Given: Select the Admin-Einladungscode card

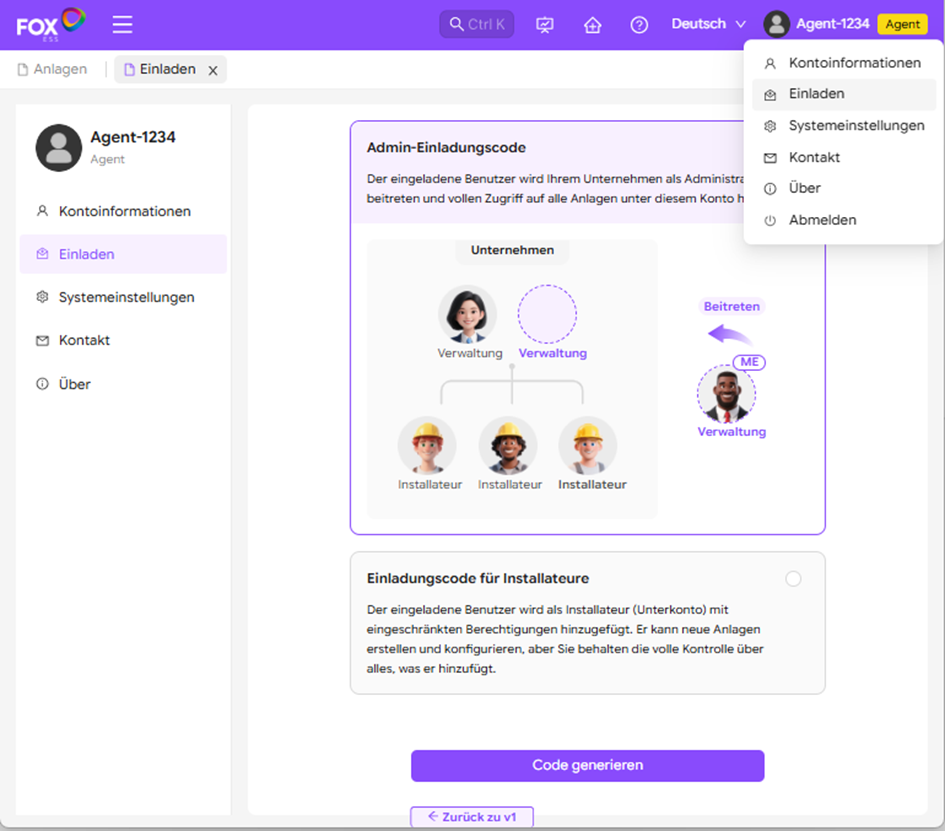Looking at the screenshot, I should (588, 328).
